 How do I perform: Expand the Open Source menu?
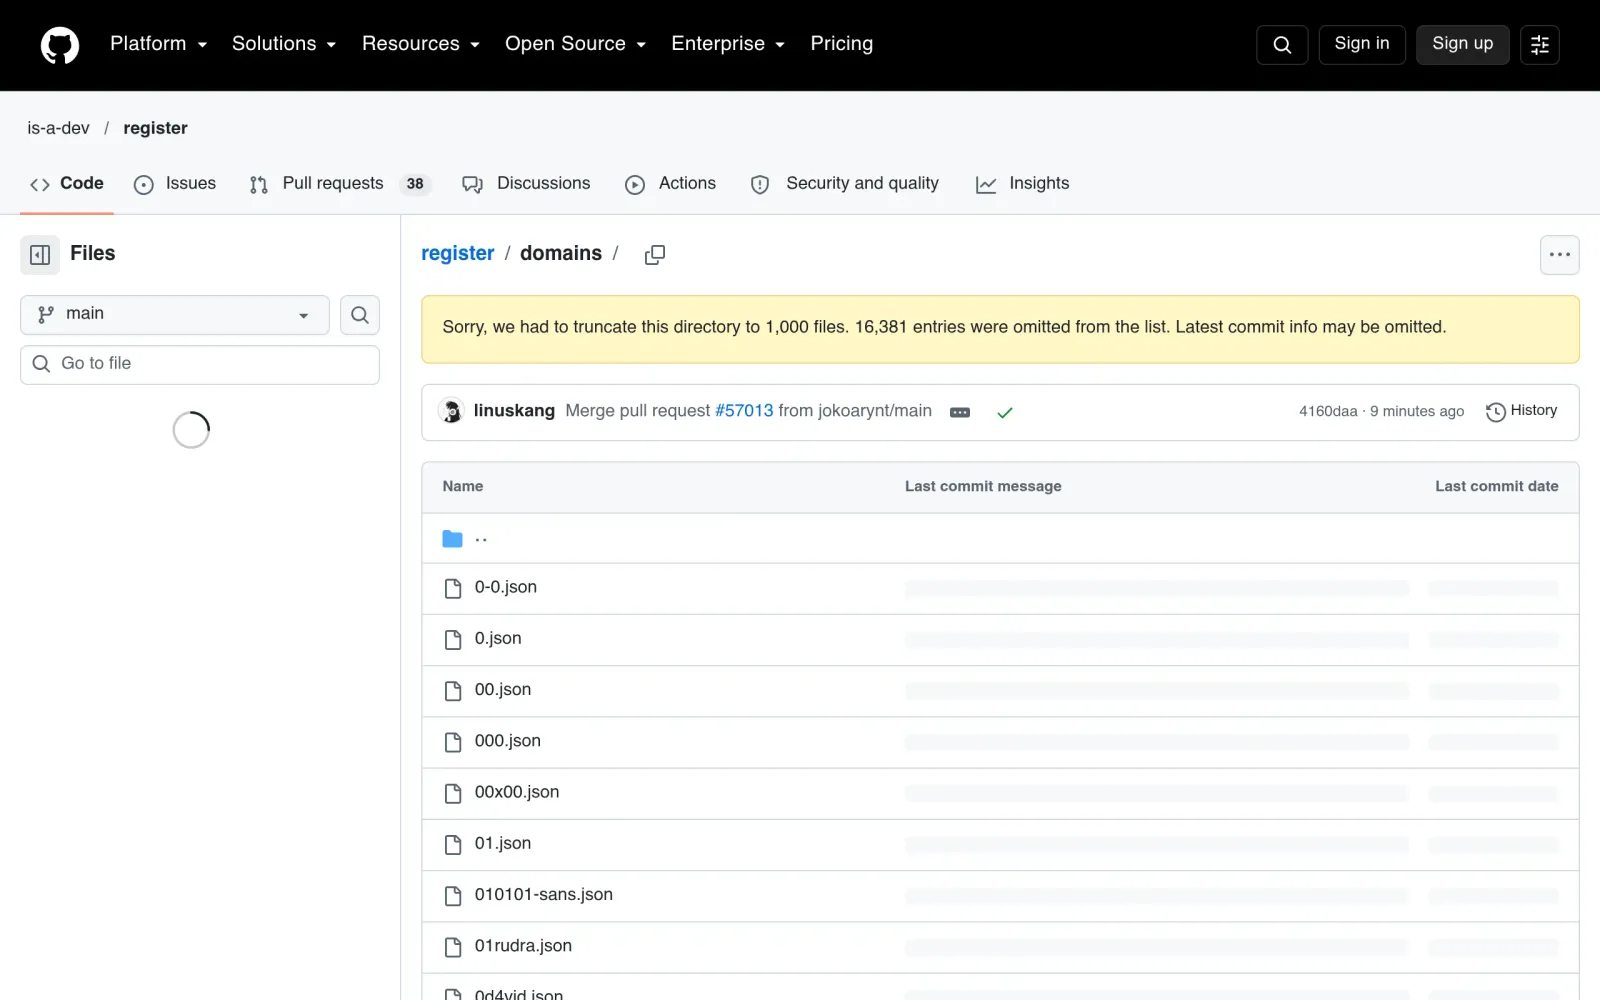(576, 44)
